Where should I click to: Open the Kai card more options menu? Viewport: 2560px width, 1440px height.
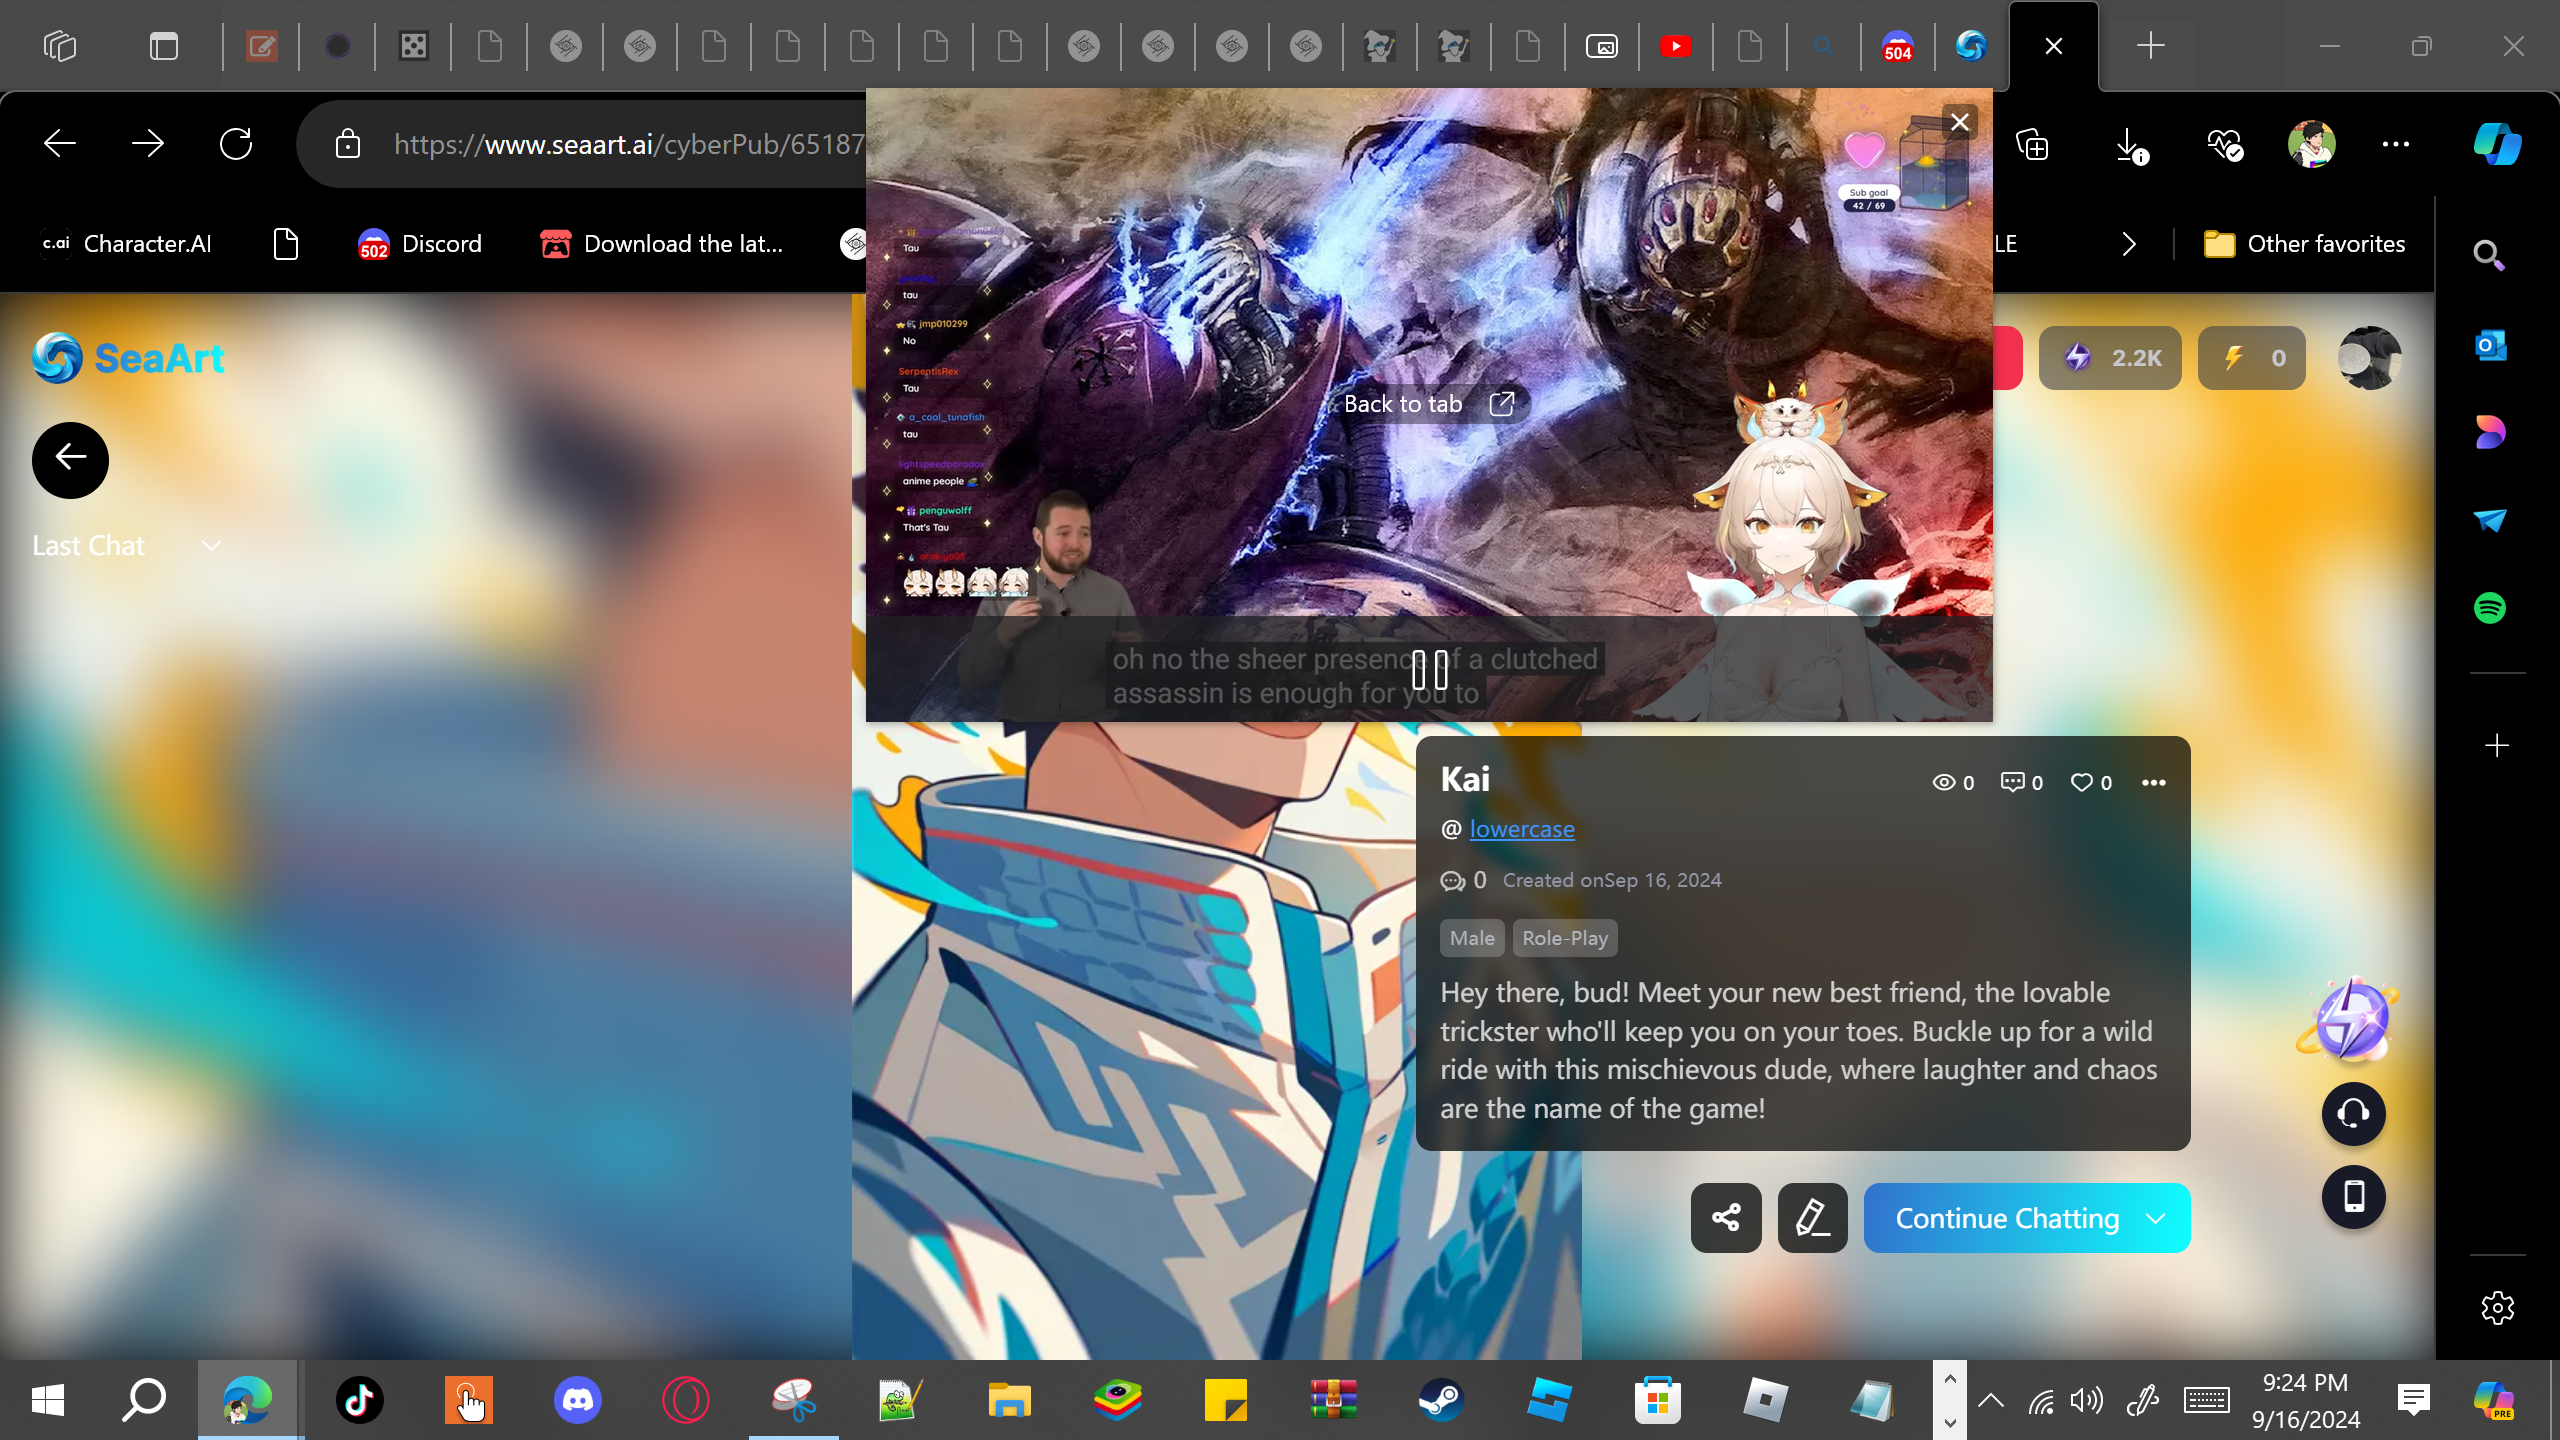pyautogui.click(x=2154, y=783)
